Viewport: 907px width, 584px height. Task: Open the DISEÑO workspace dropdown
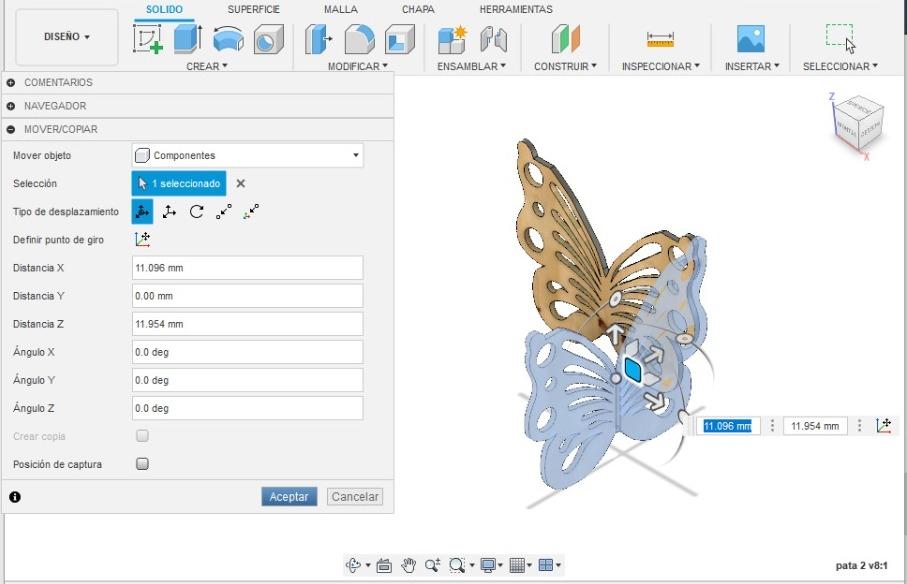(x=67, y=37)
